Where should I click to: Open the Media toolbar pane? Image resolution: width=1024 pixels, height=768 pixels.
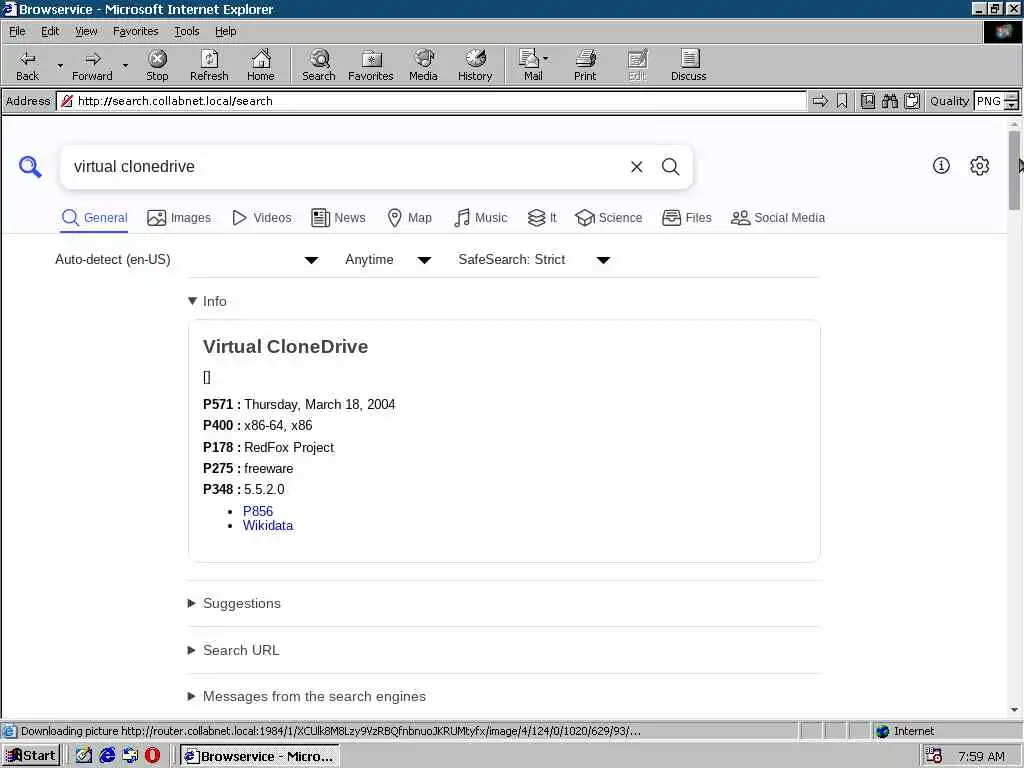tap(423, 65)
